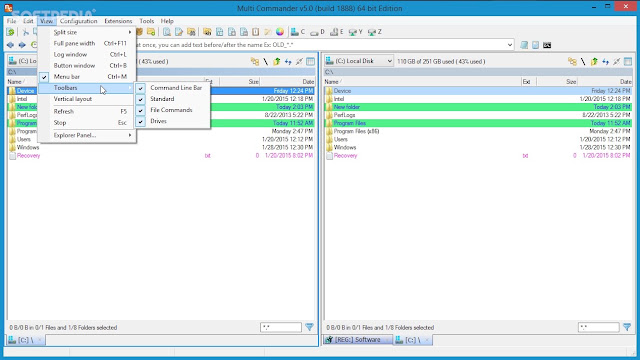Open the color wheel icon in the toolbar
The width and height of the screenshot is (640, 360).
point(280,32)
